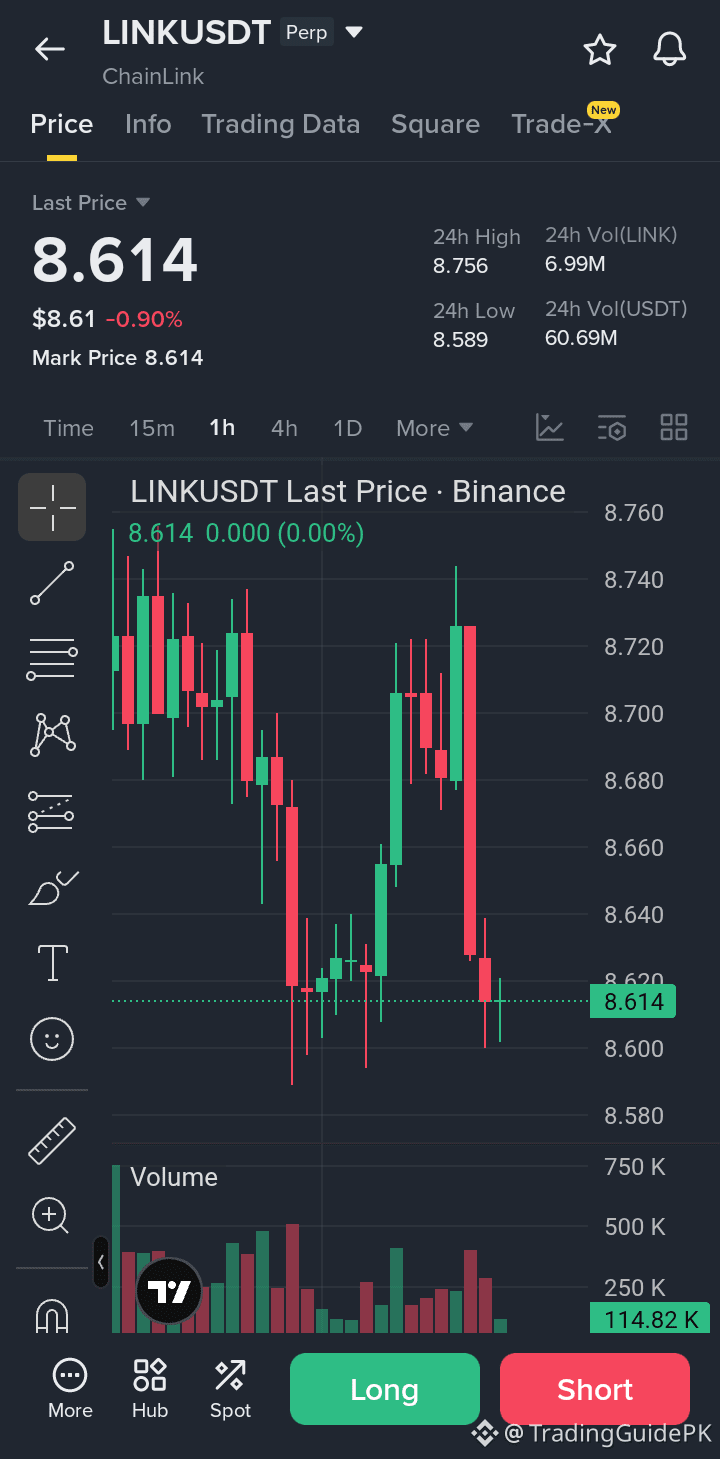Select the 1D chart interval
Screen dimensions: 720x1459
point(347,428)
